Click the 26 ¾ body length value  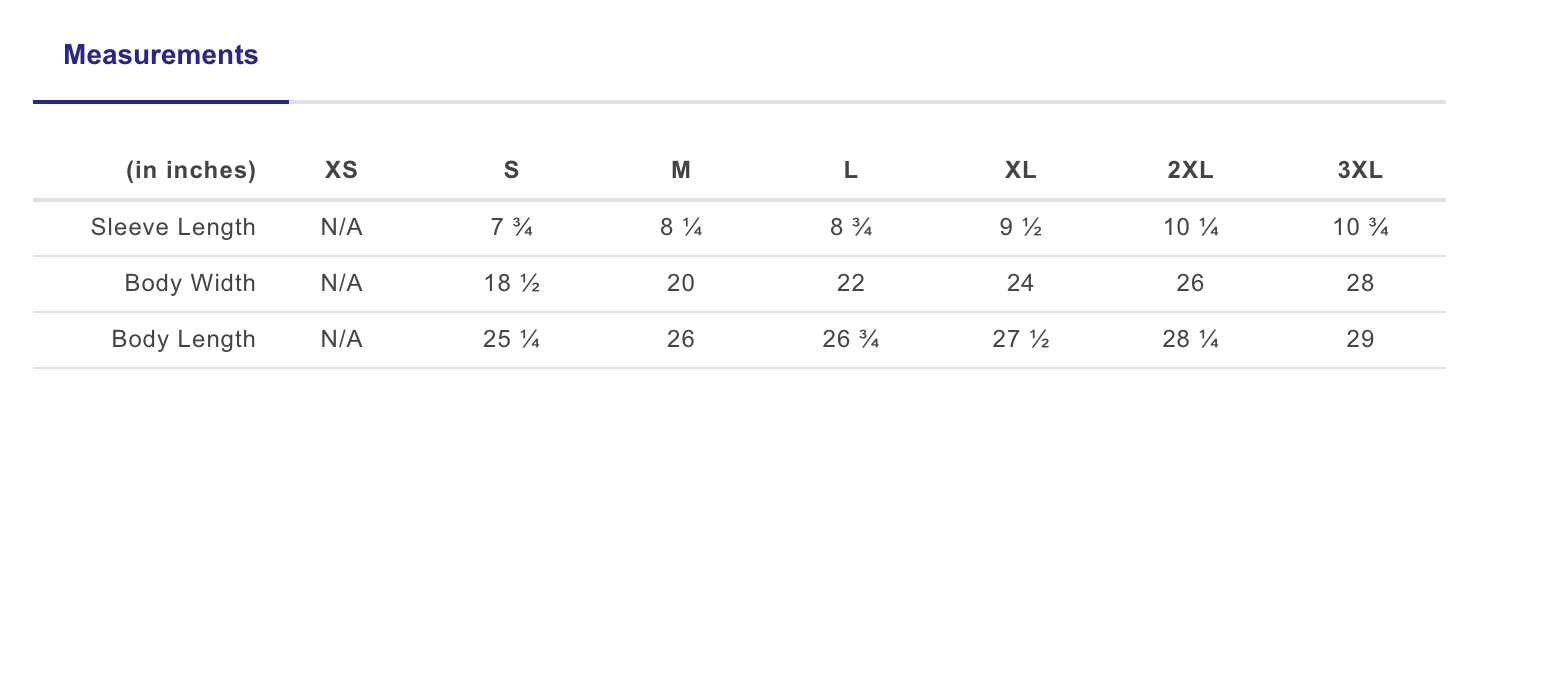pos(850,339)
